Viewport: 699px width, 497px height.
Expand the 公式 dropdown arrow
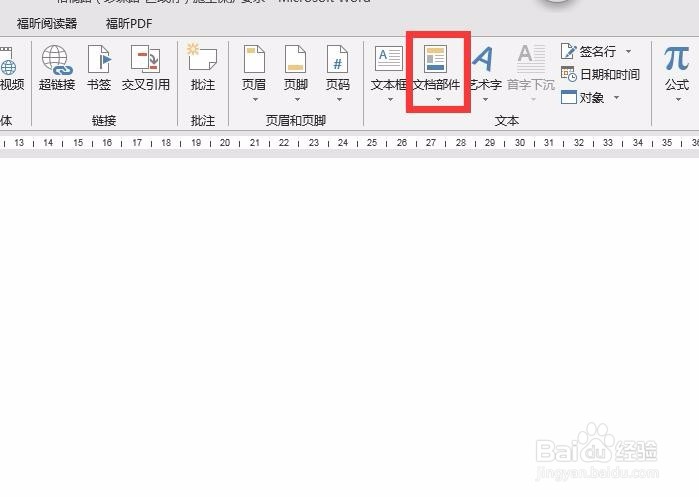click(678, 99)
